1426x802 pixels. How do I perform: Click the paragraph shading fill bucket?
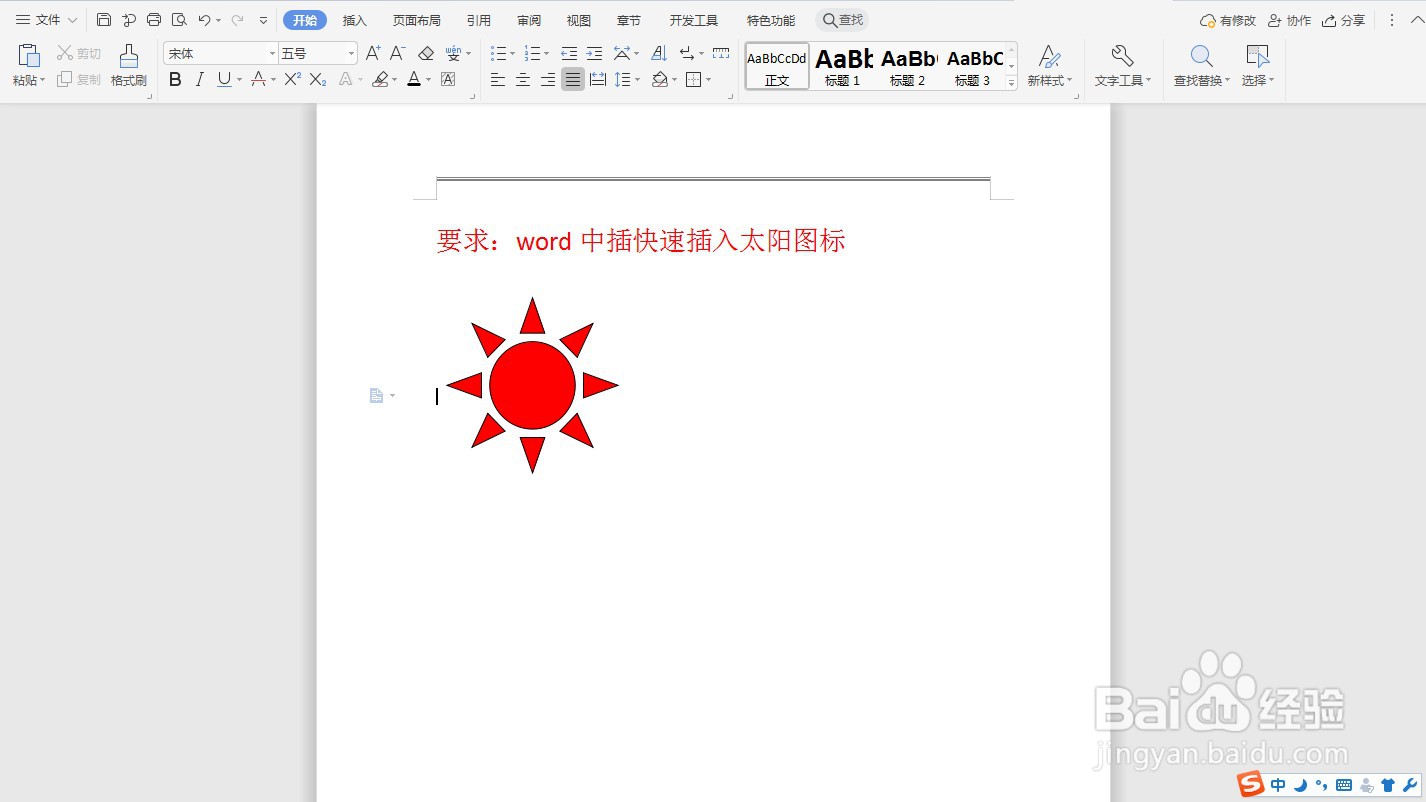[x=659, y=79]
